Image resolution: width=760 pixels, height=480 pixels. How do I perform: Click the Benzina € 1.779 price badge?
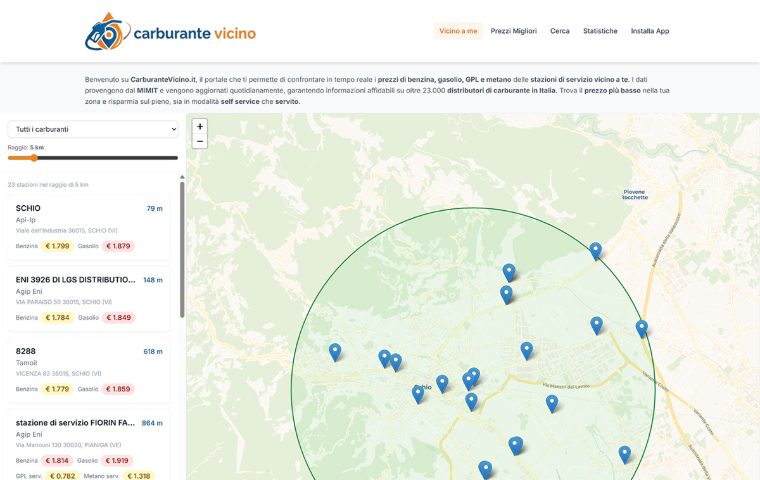coord(57,389)
